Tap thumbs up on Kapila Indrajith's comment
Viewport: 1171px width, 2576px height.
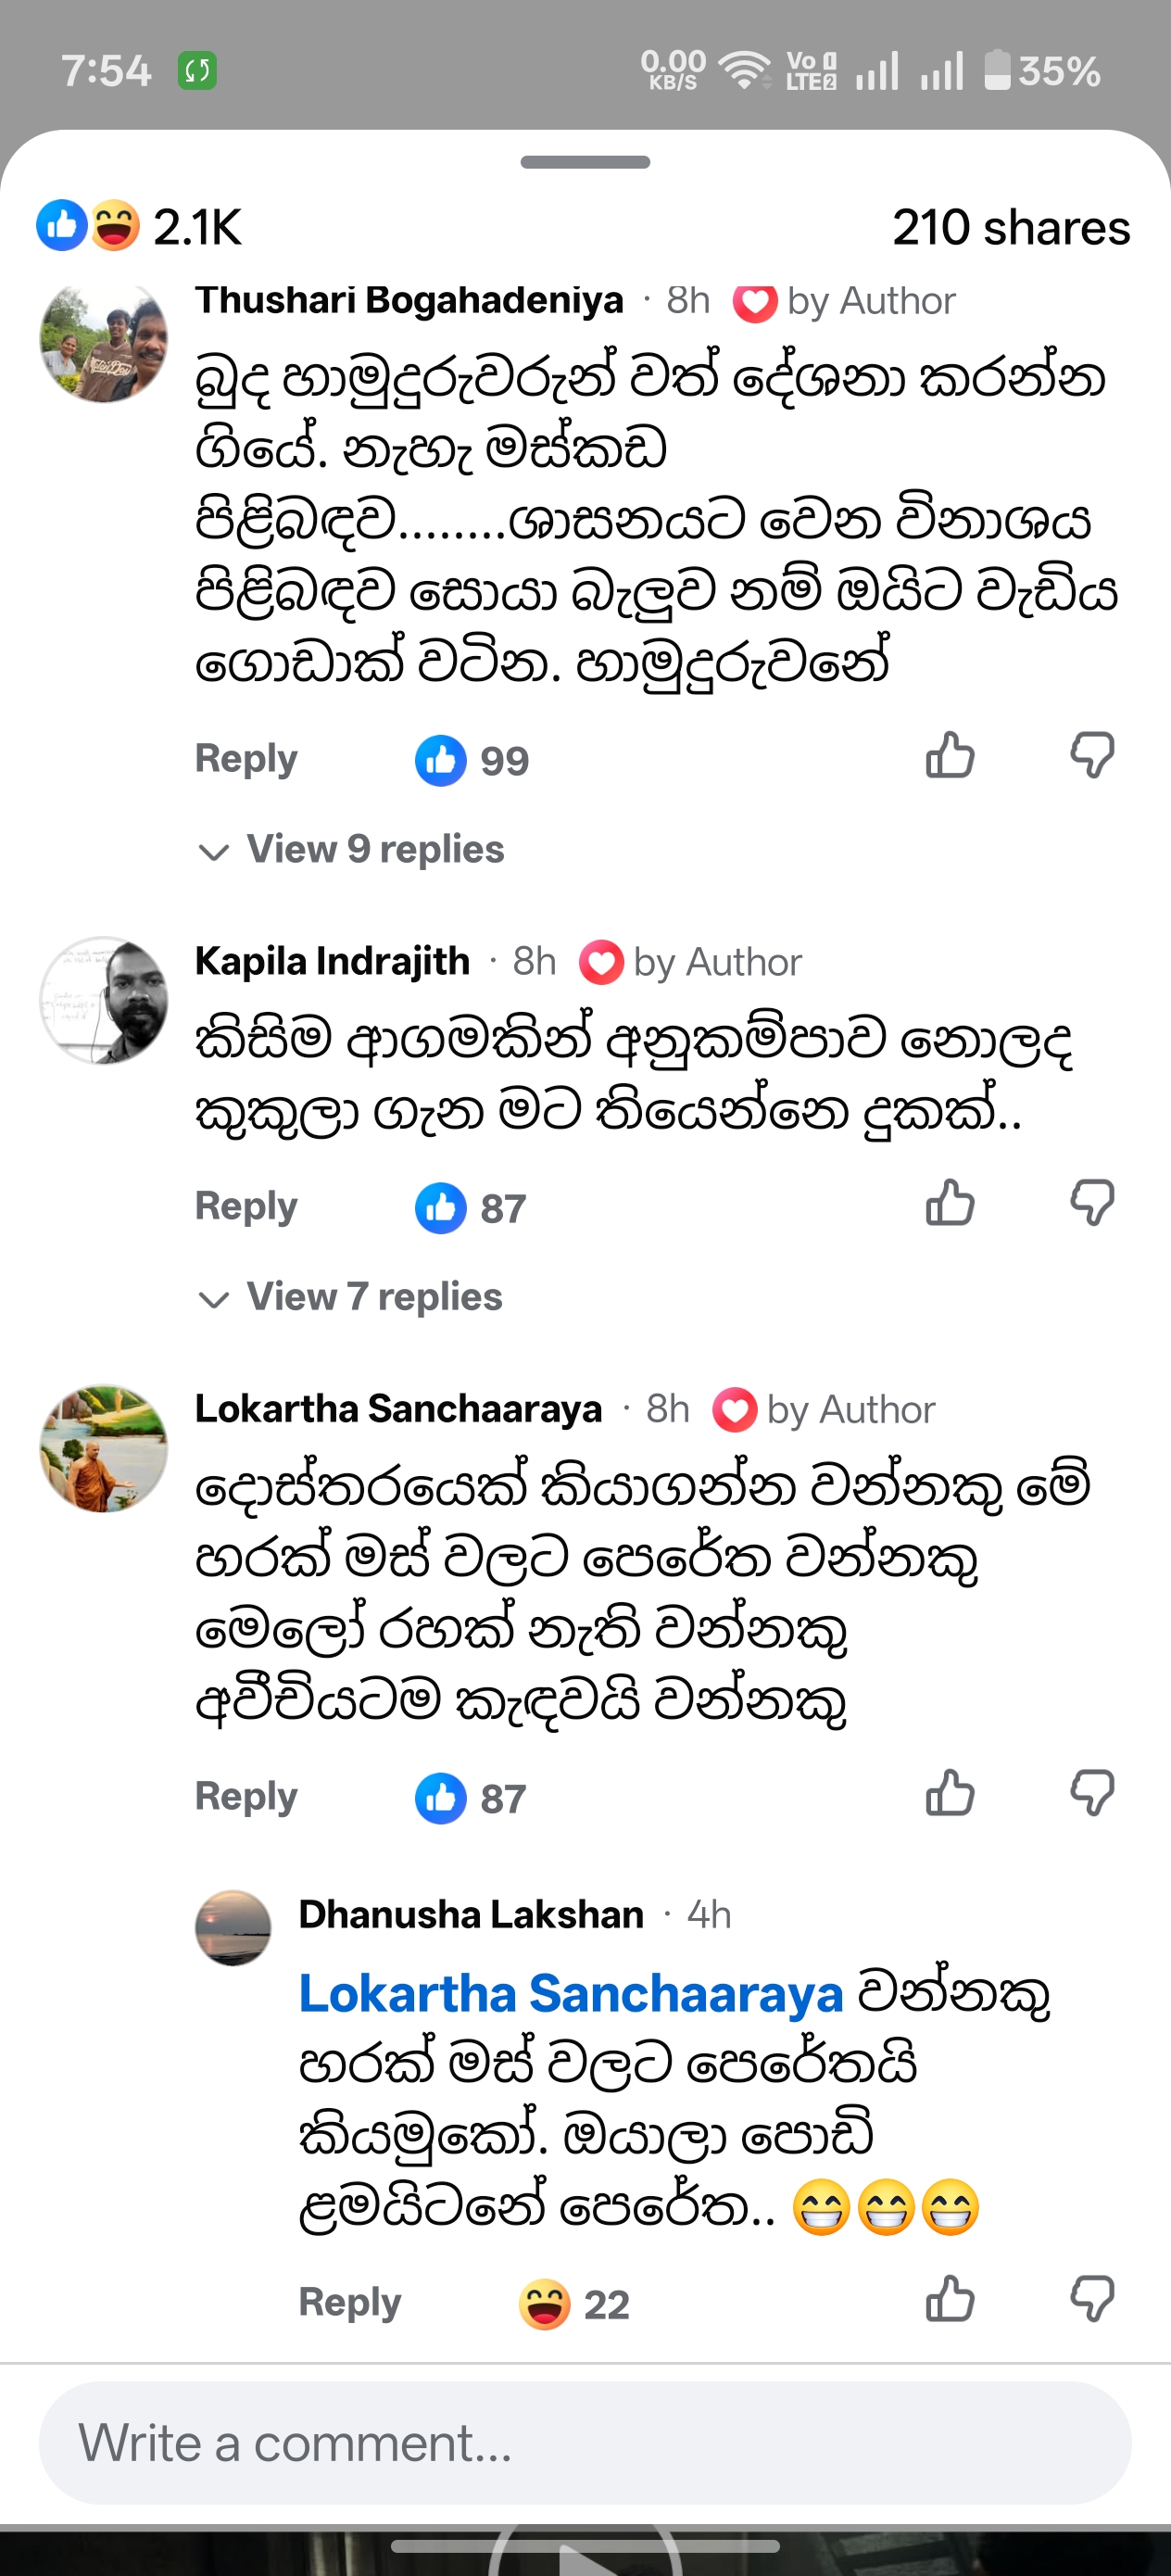coord(950,1202)
